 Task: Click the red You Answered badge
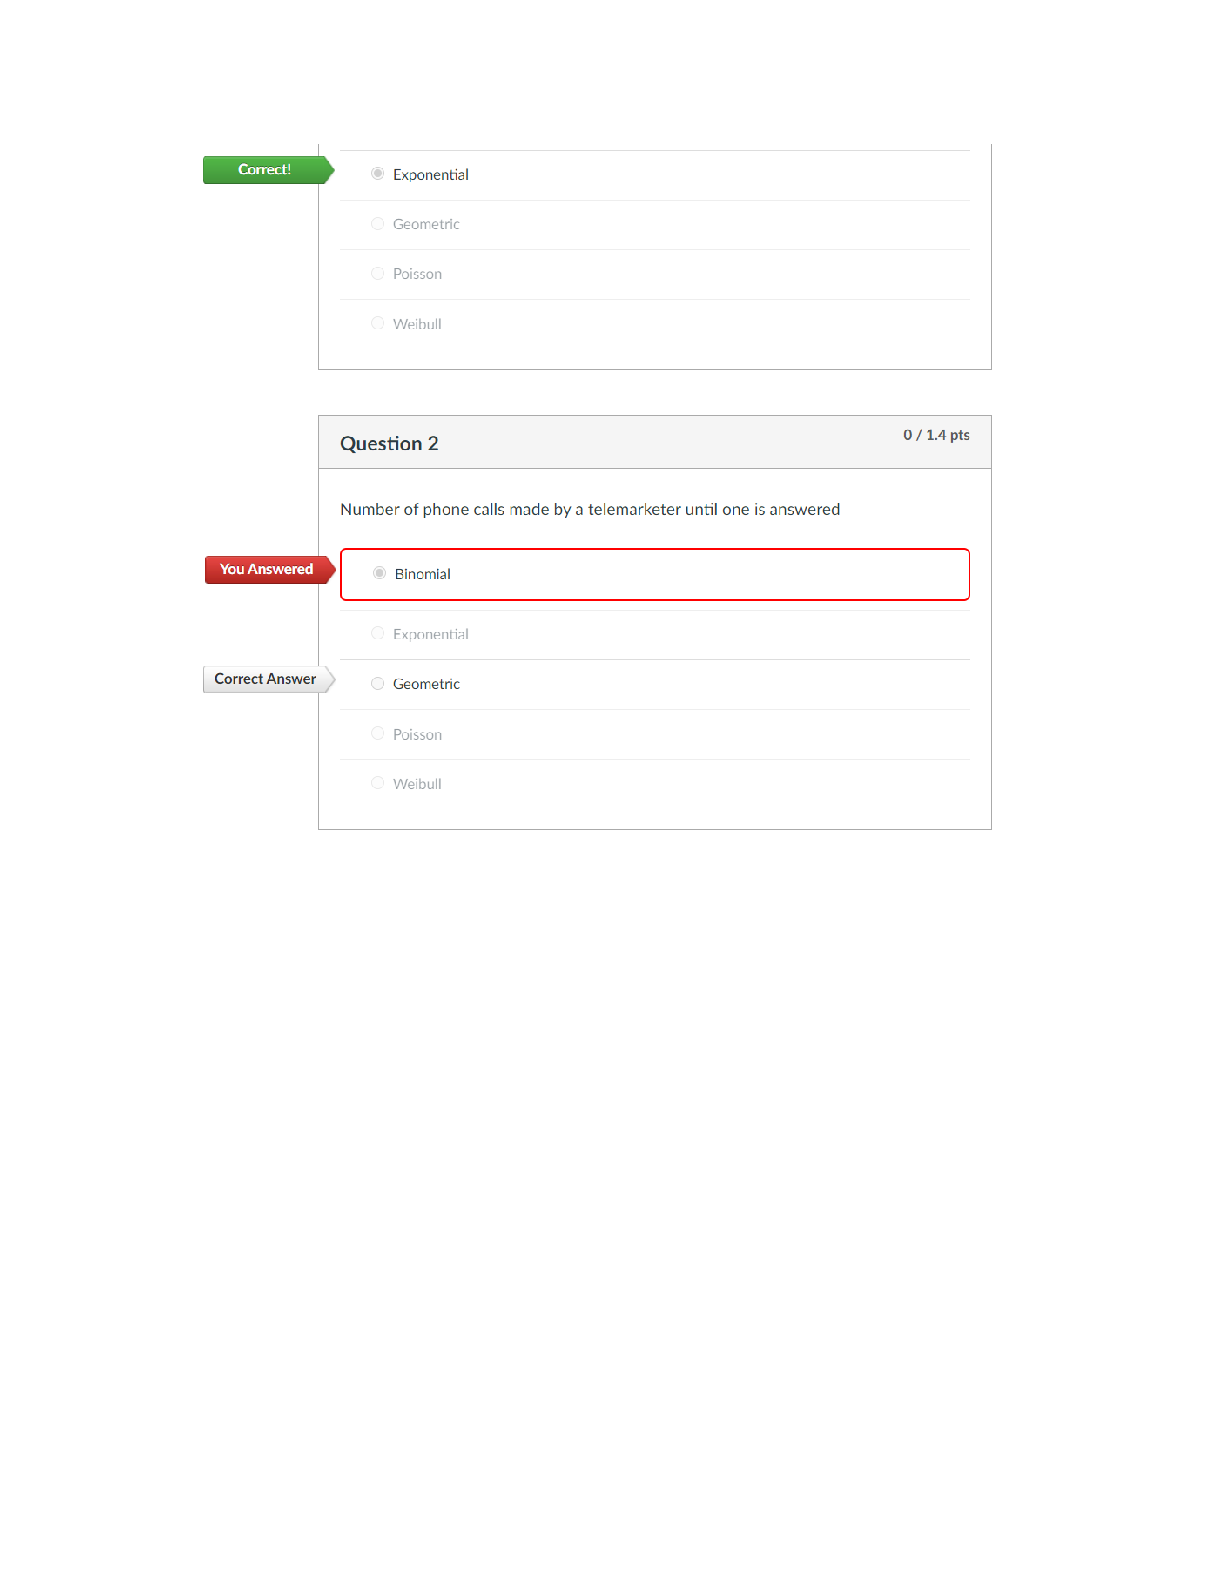tap(266, 570)
